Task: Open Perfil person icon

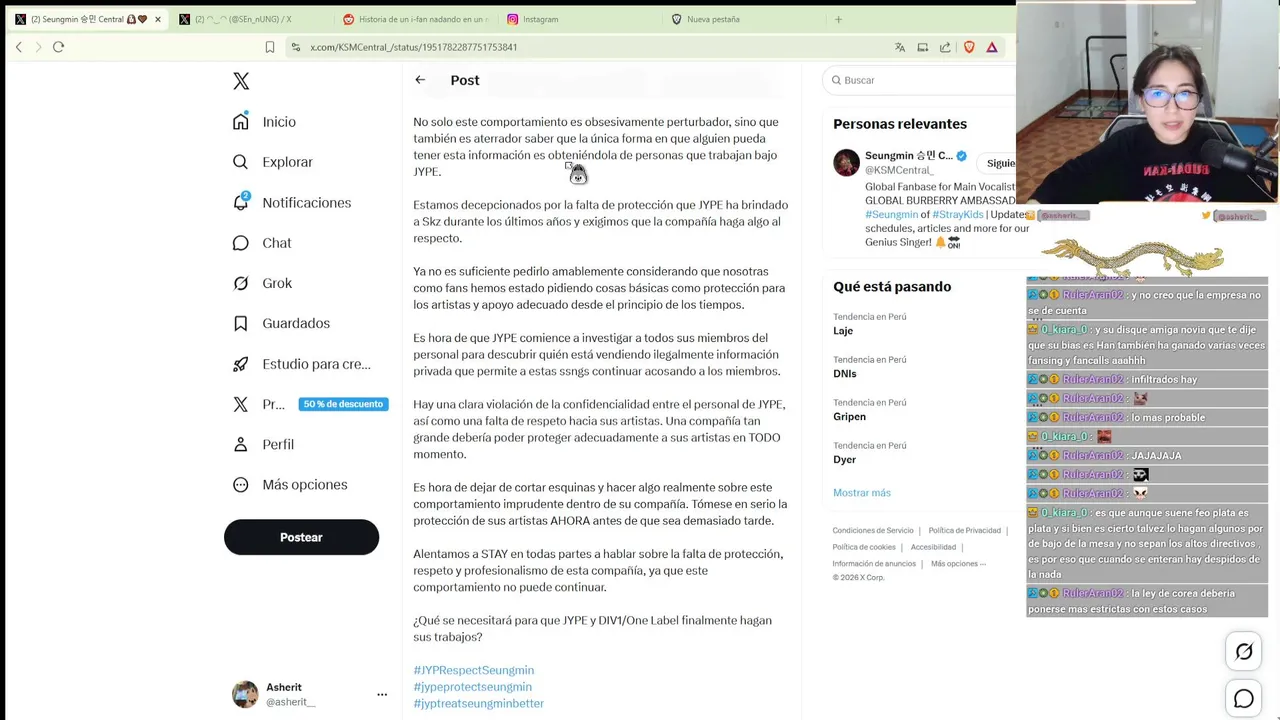Action: pos(241,444)
